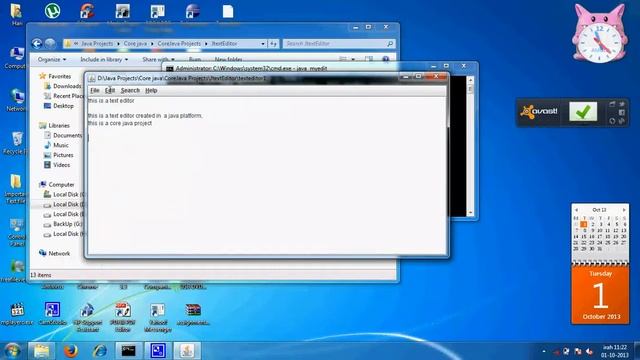Click Core java in address breadcrumb

pos(135,44)
